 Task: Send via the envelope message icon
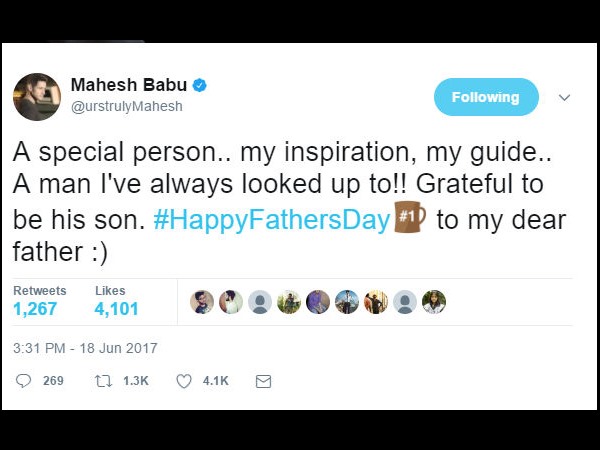263,381
